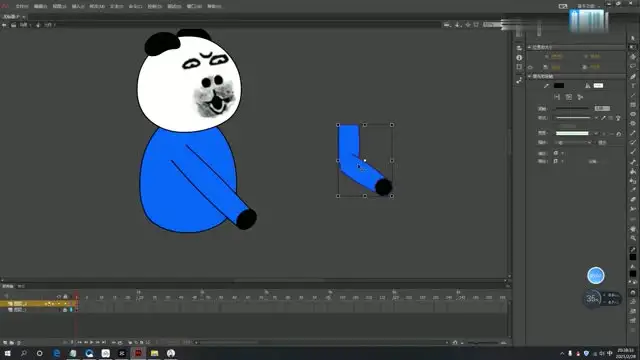This screenshot has width=640, height=360.
Task: Select the Zoom magnifier tool
Action: (x=633, y=238)
